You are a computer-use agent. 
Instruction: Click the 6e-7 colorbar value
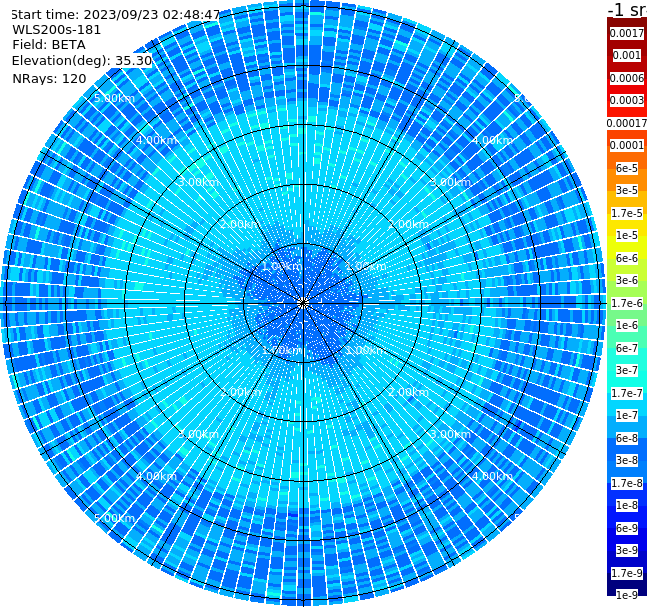point(627,348)
